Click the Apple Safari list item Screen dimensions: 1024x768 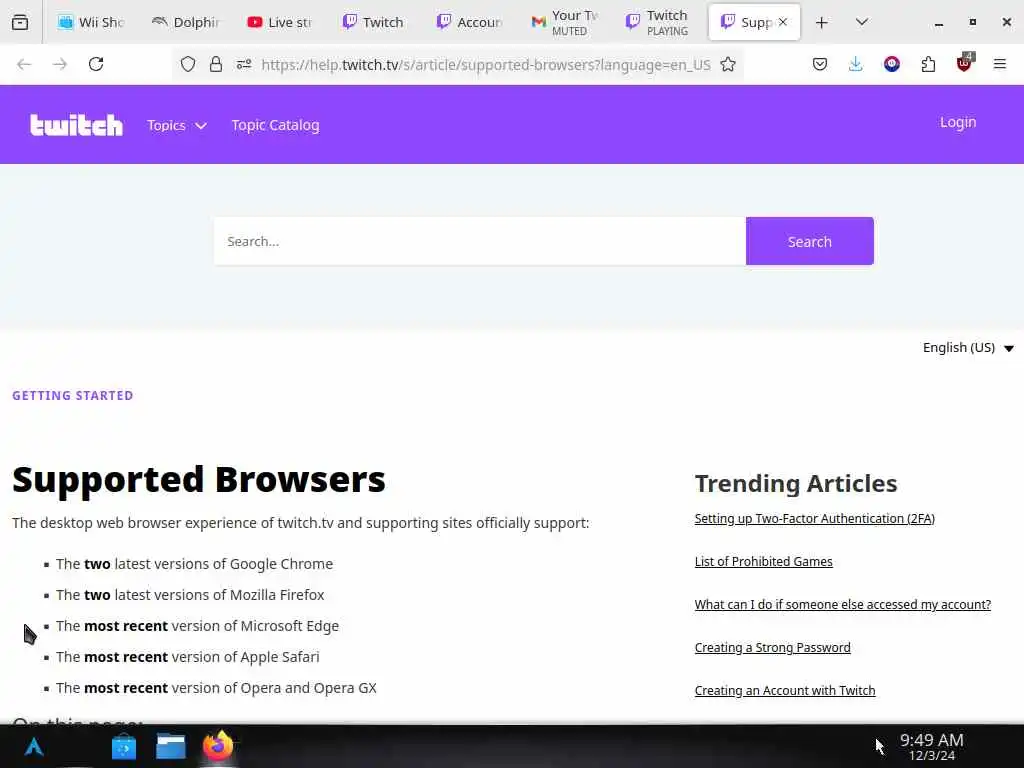click(x=187, y=657)
